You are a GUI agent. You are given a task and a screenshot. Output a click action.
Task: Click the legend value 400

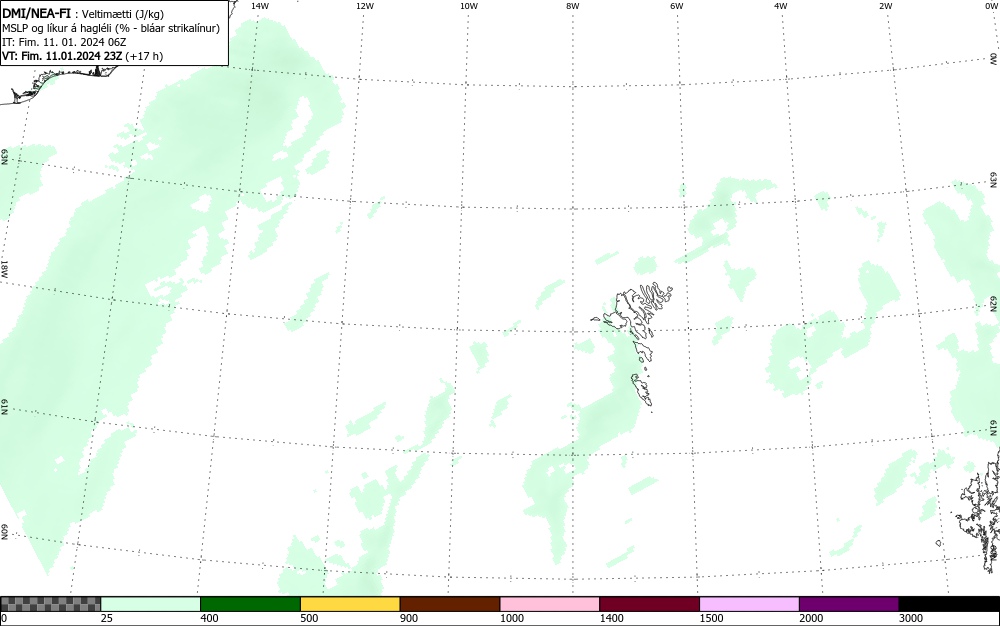point(209,618)
